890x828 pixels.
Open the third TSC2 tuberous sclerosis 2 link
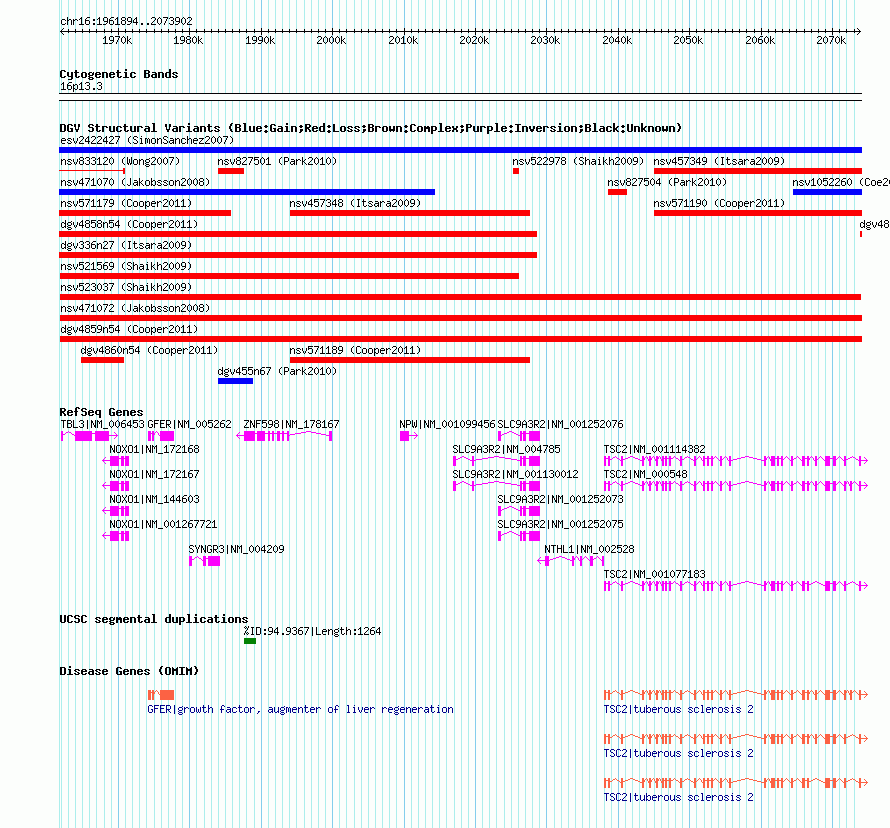[678, 797]
